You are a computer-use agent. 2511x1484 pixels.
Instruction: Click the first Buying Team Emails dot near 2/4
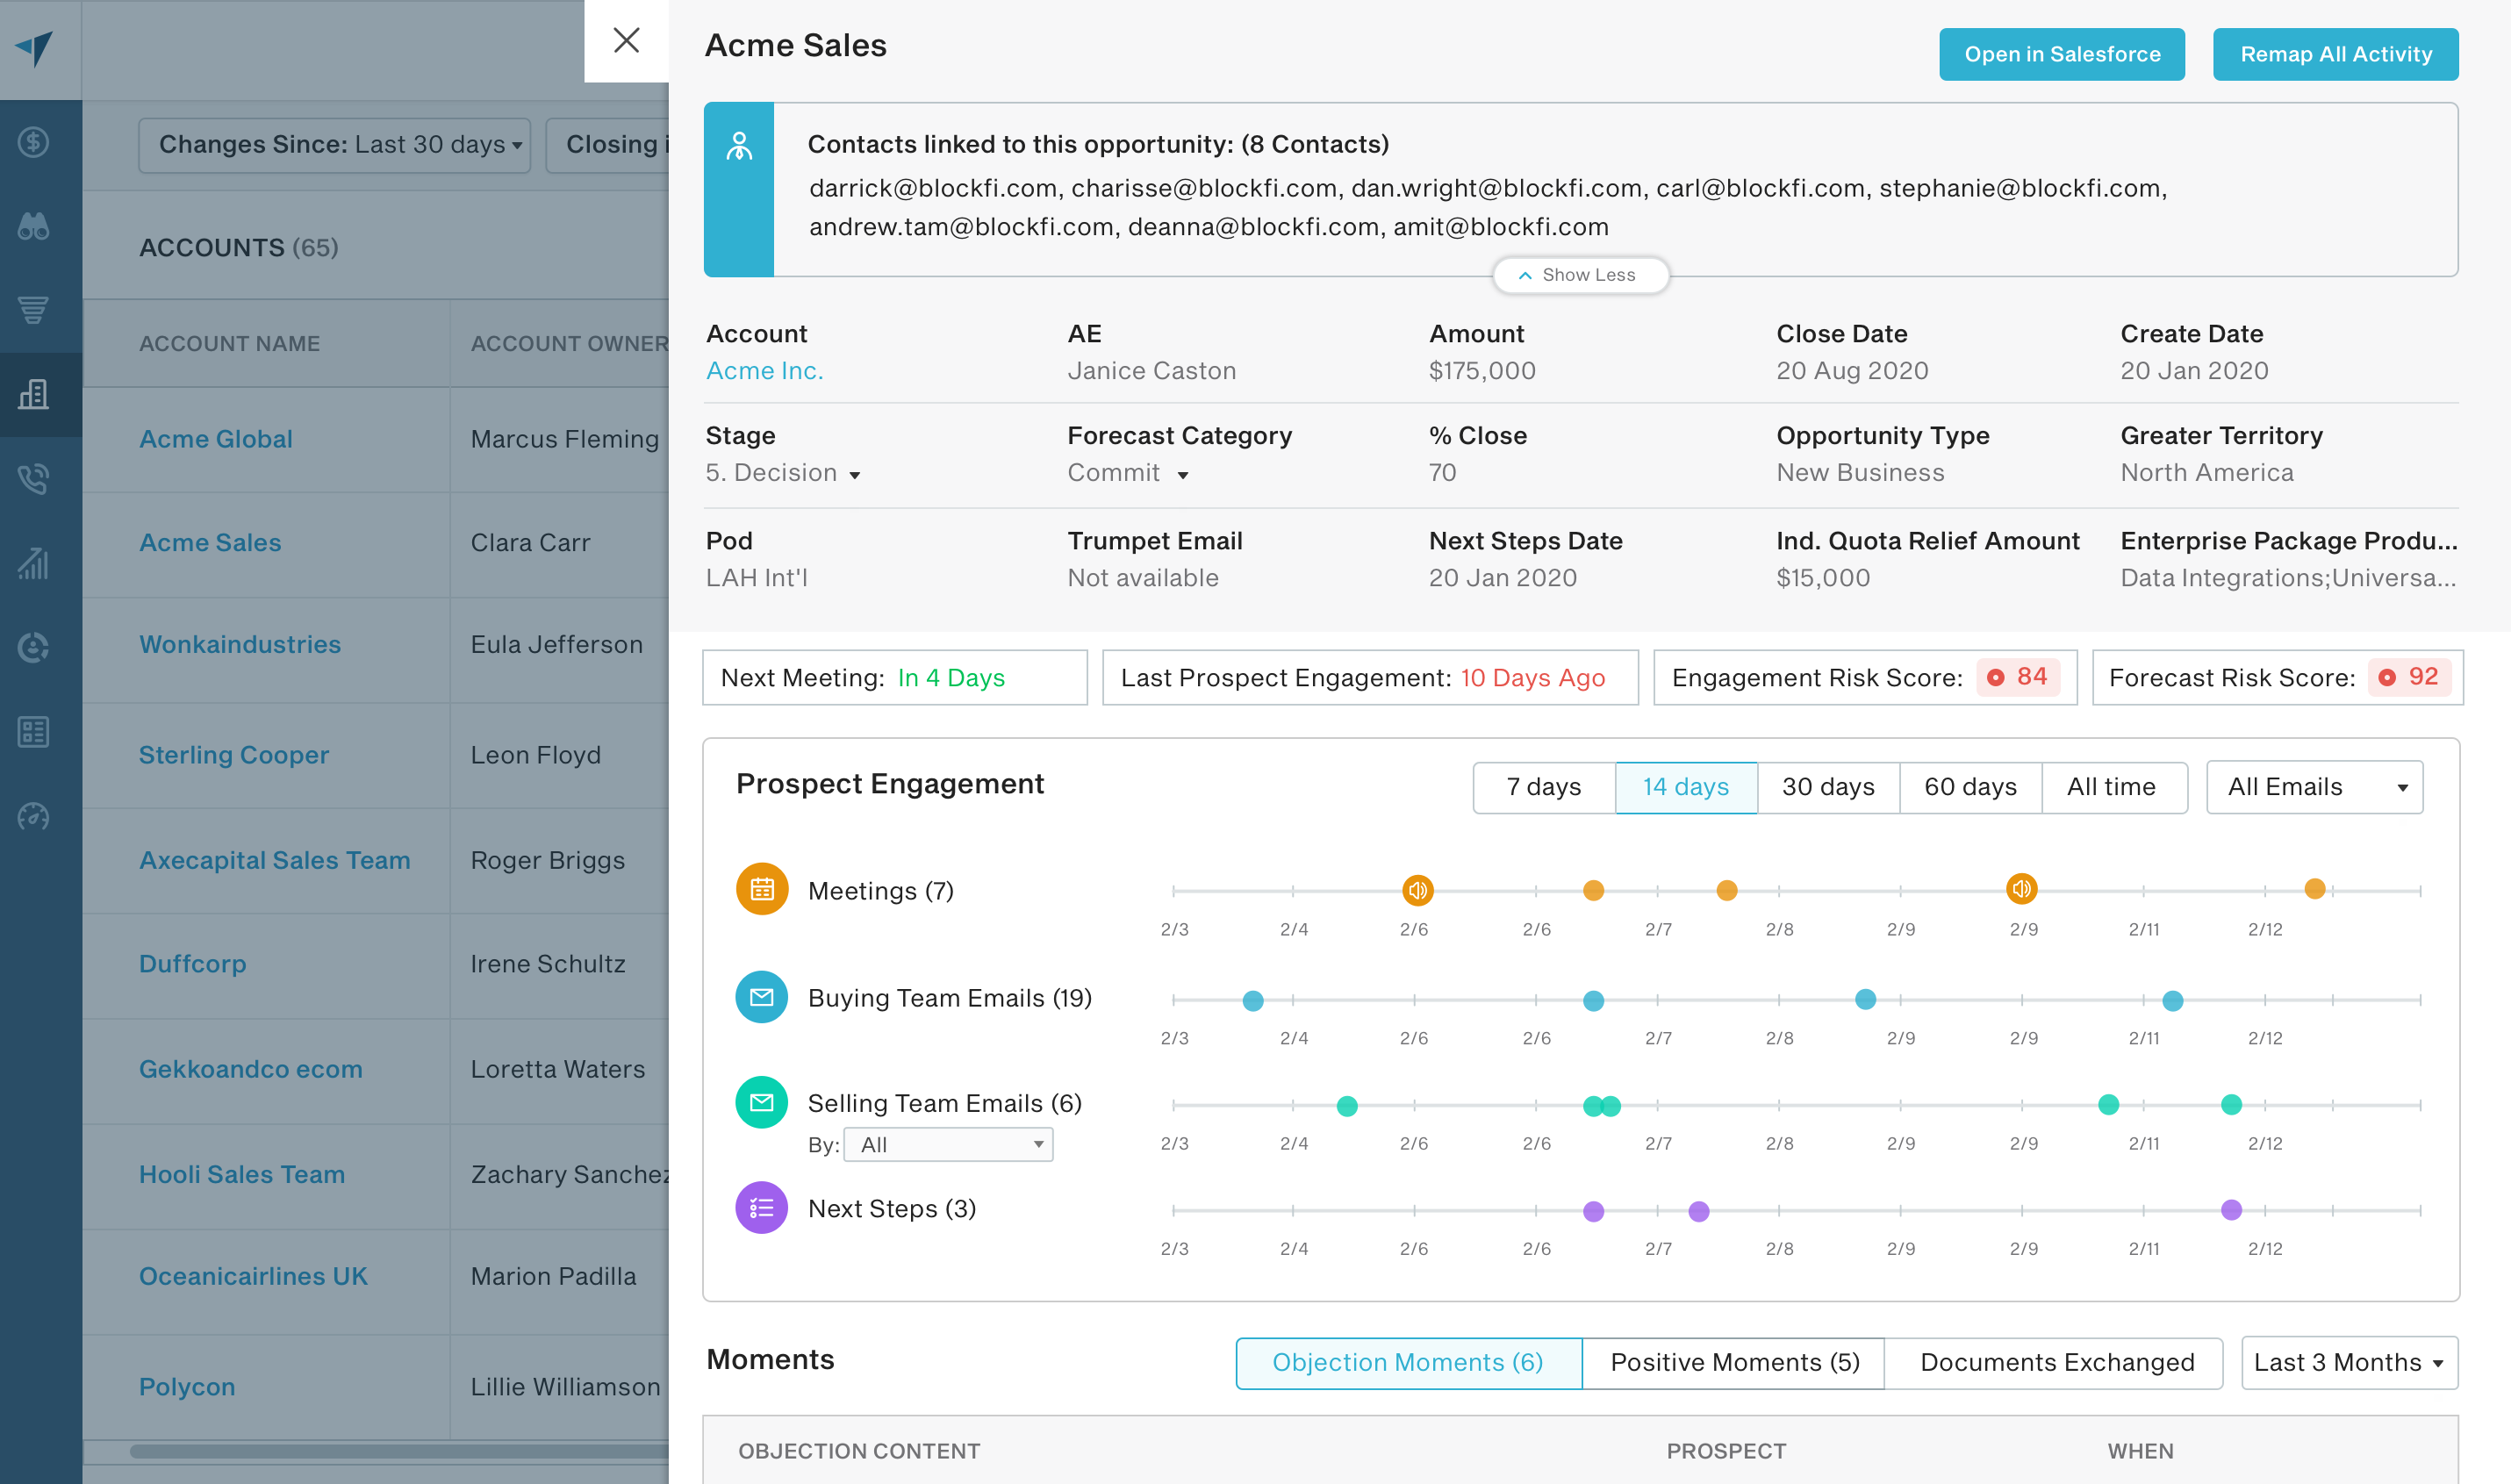(1253, 1000)
